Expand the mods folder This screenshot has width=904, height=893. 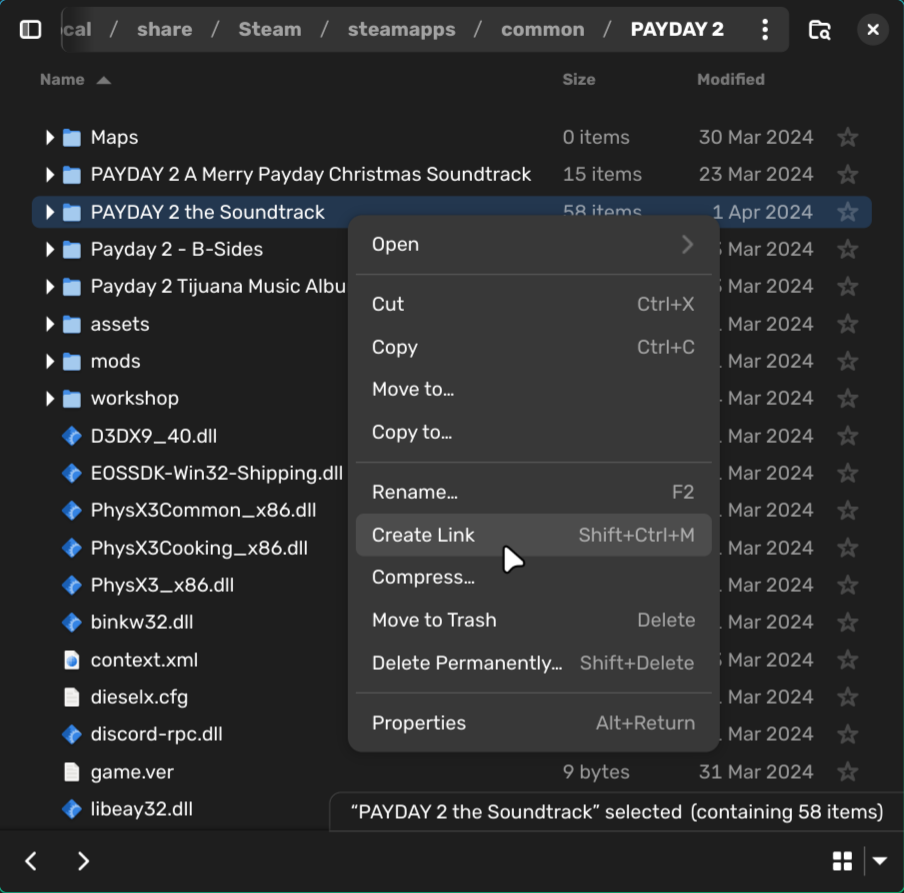(x=49, y=361)
